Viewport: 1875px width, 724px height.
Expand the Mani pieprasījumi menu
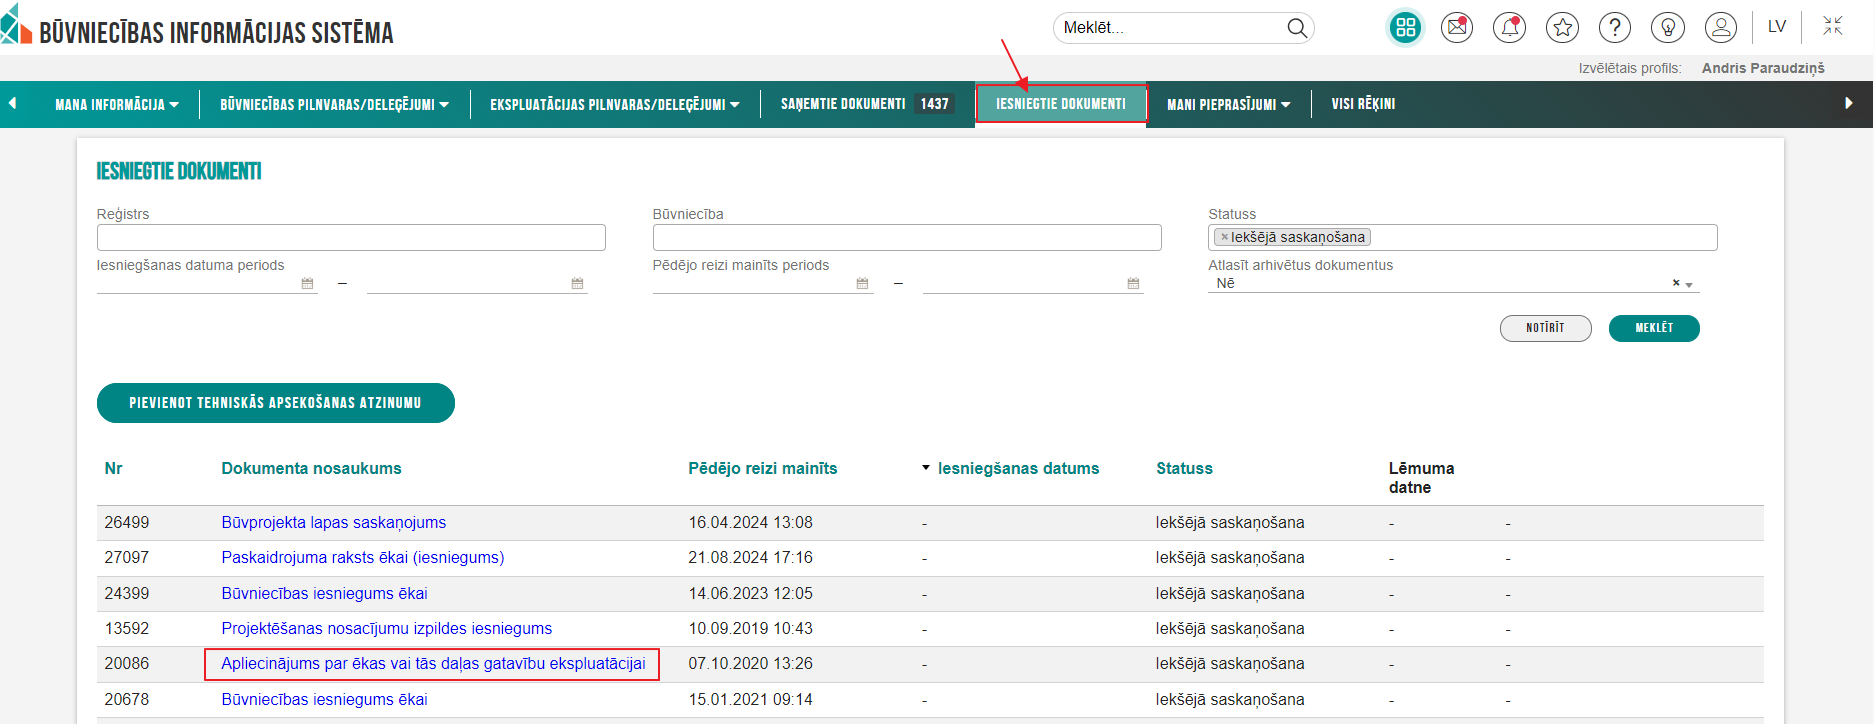(1229, 104)
